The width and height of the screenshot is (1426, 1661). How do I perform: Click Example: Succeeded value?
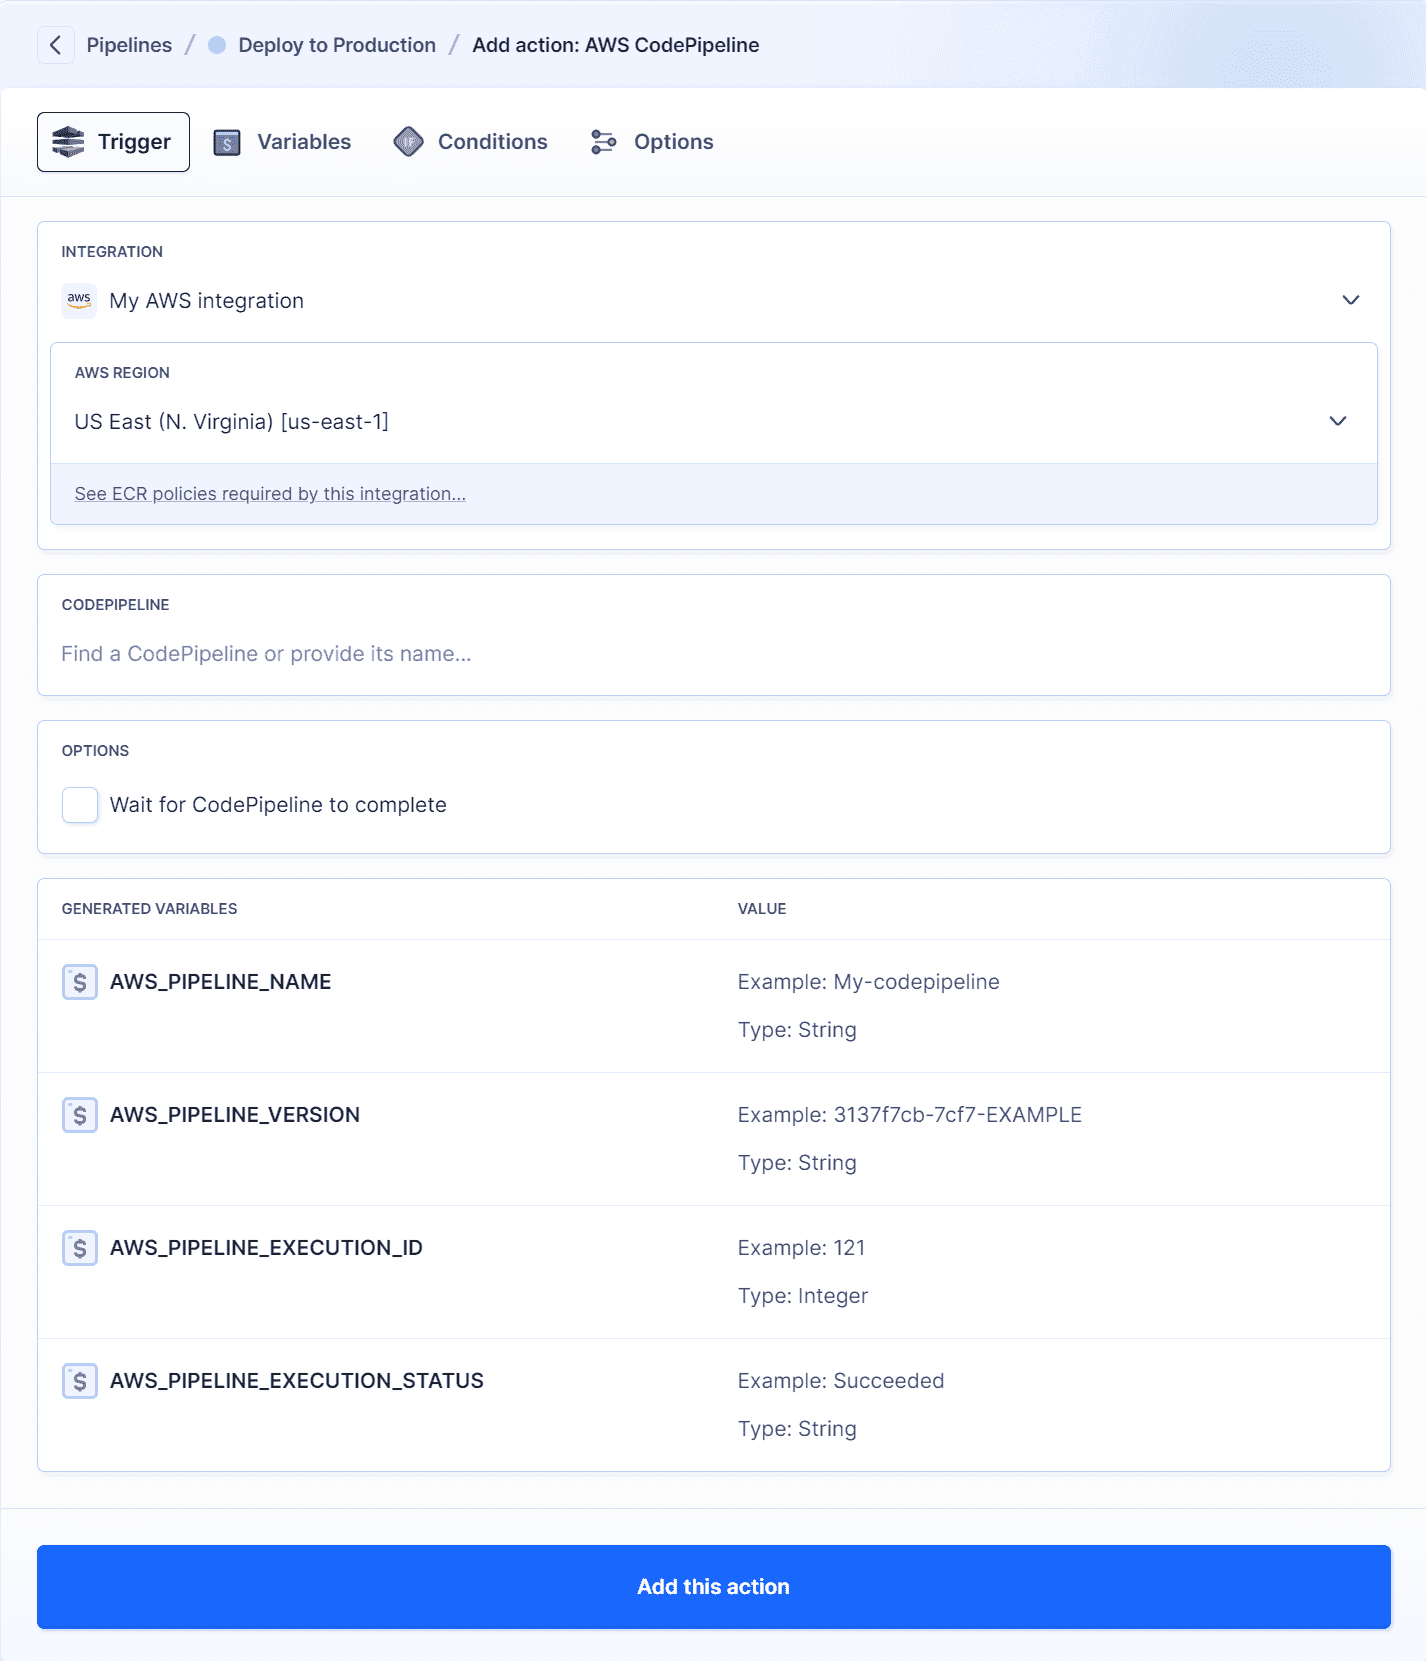tap(841, 1381)
